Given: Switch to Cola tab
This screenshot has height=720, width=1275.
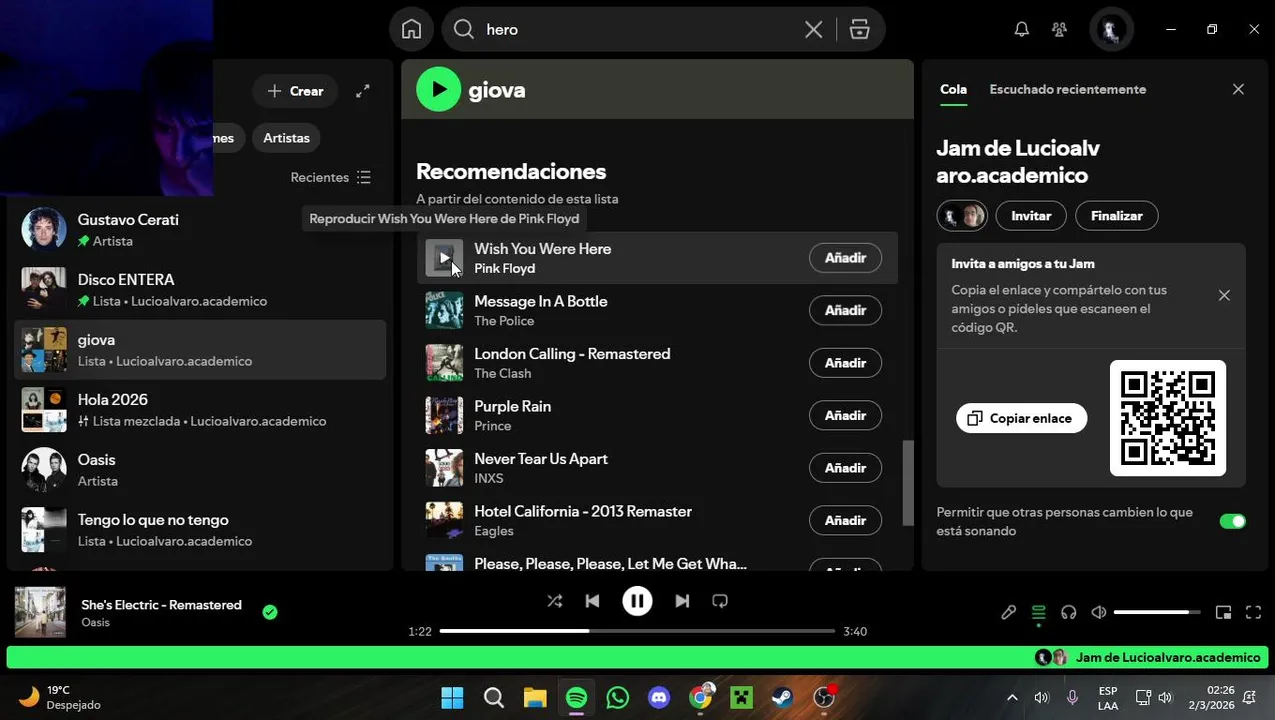Looking at the screenshot, I should (x=953, y=89).
